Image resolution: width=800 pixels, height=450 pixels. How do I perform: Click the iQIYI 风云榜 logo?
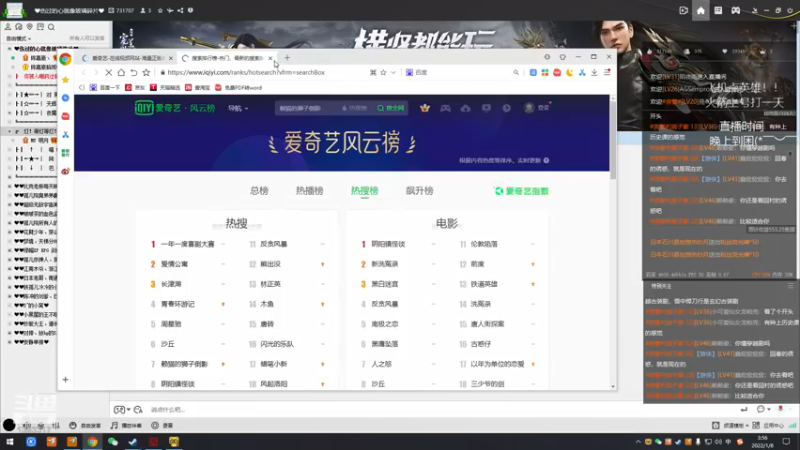tap(174, 108)
